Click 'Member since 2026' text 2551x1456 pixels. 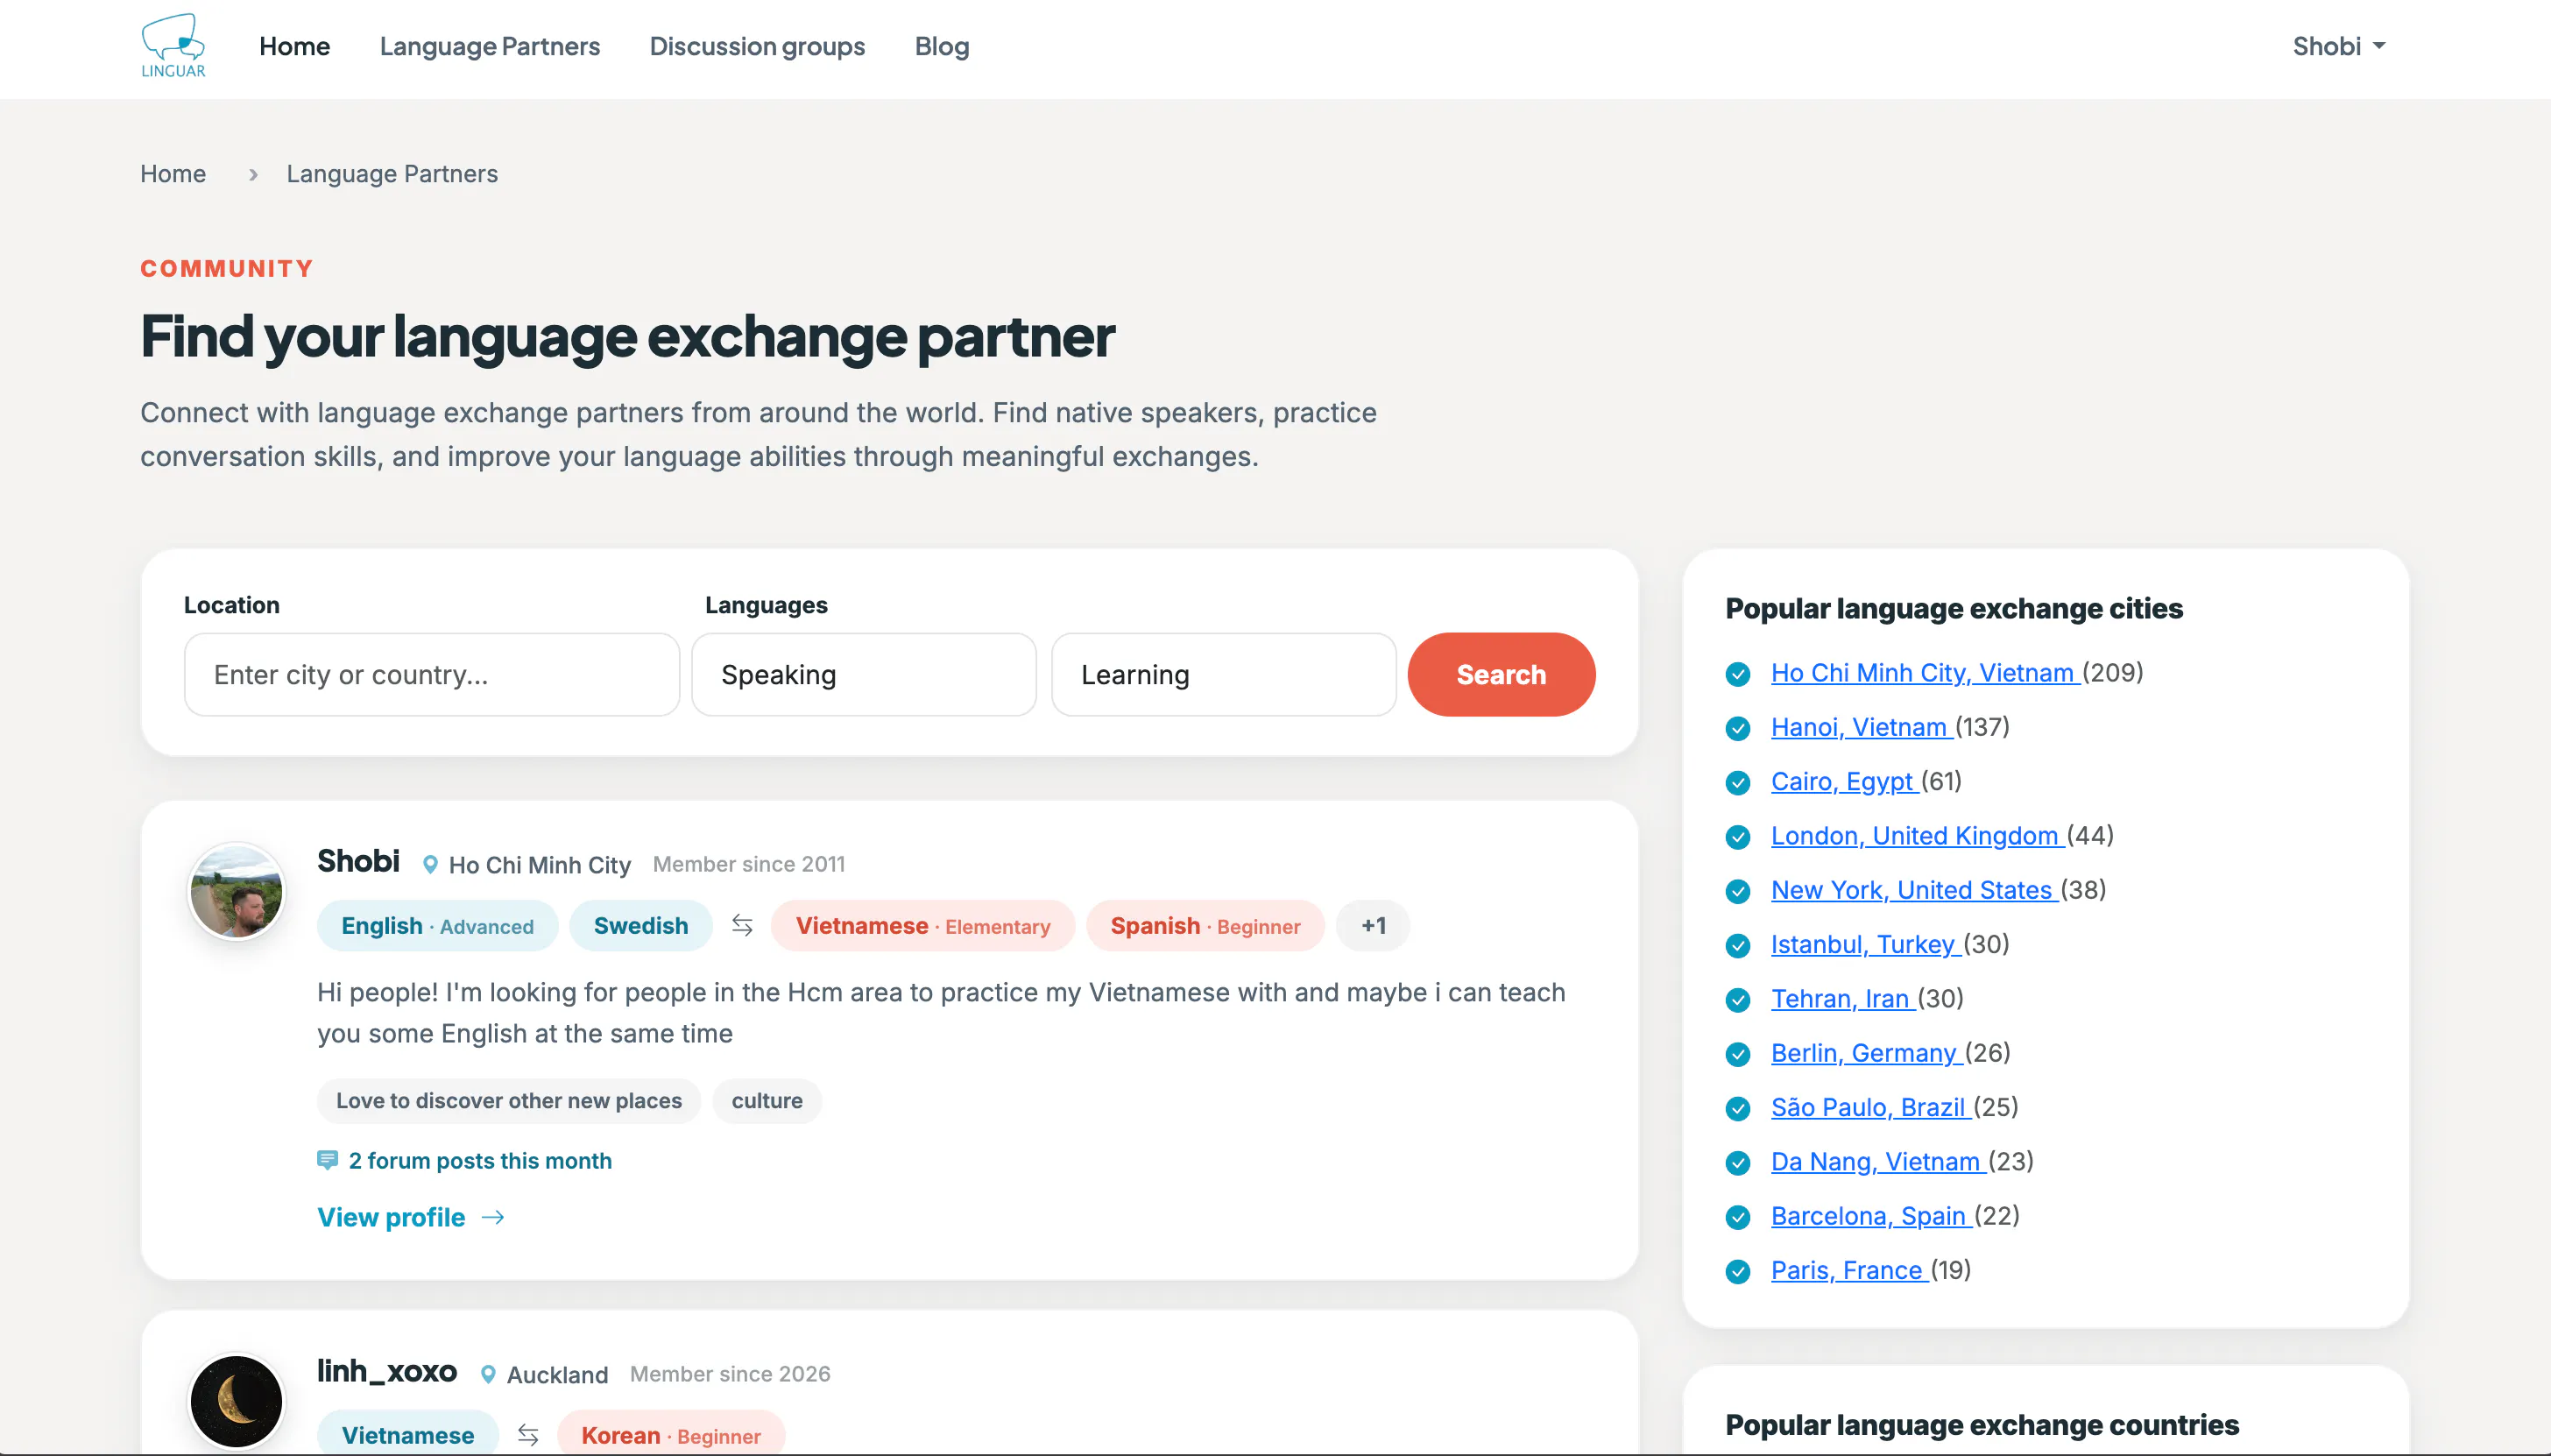(730, 1375)
